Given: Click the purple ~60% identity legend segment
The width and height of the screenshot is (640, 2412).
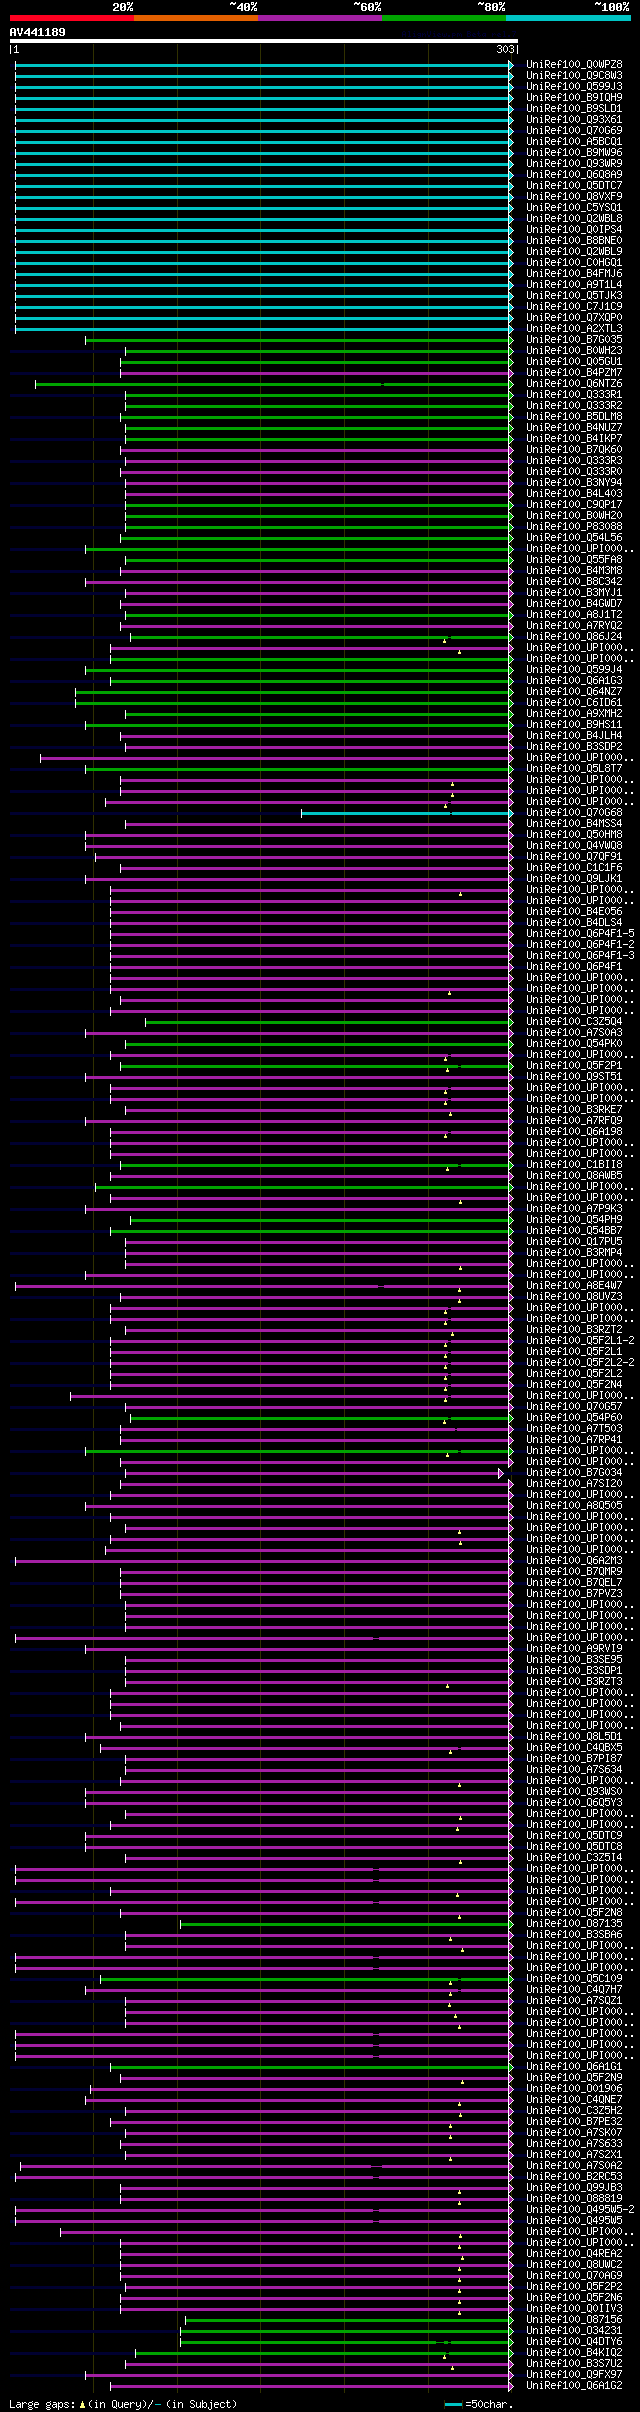Looking at the screenshot, I should (320, 18).
